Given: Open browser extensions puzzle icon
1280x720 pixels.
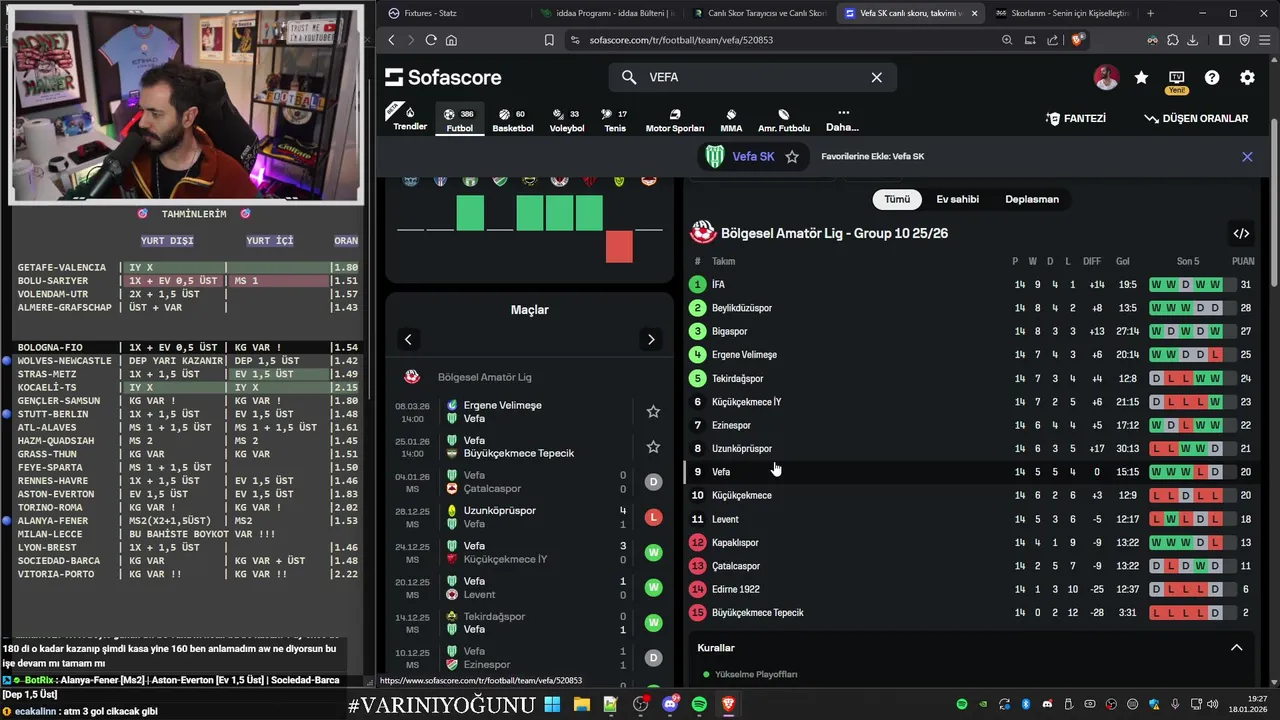Looking at the screenshot, I should click(x=1172, y=40).
